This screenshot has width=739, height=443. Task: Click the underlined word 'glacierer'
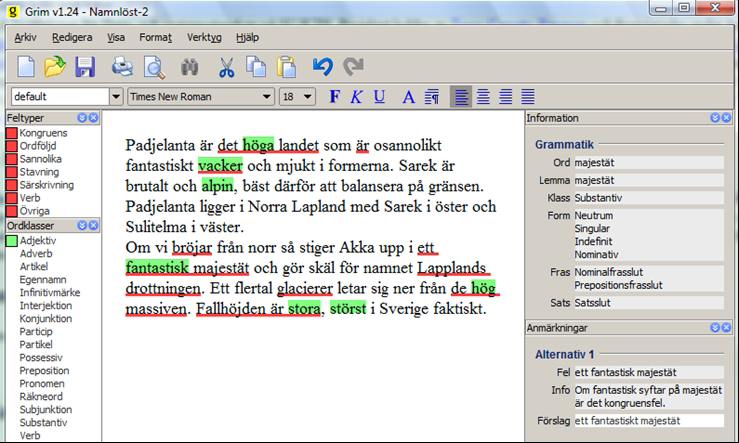click(x=305, y=288)
